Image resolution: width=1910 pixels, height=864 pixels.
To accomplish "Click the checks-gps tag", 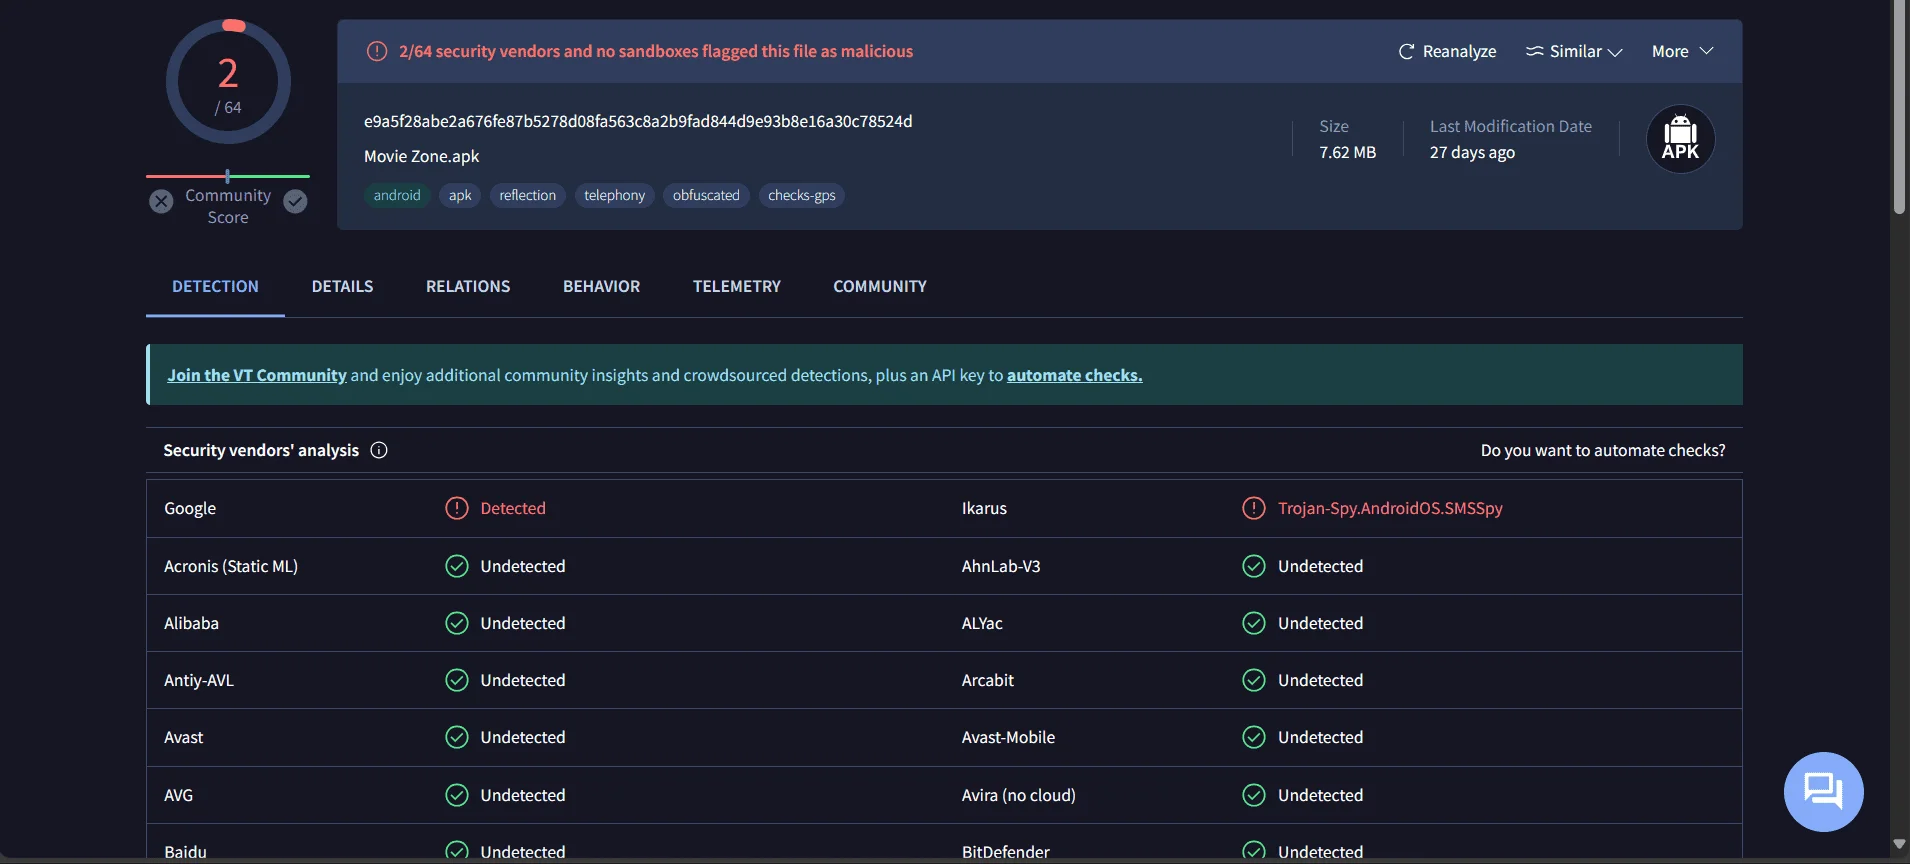I will tap(802, 195).
